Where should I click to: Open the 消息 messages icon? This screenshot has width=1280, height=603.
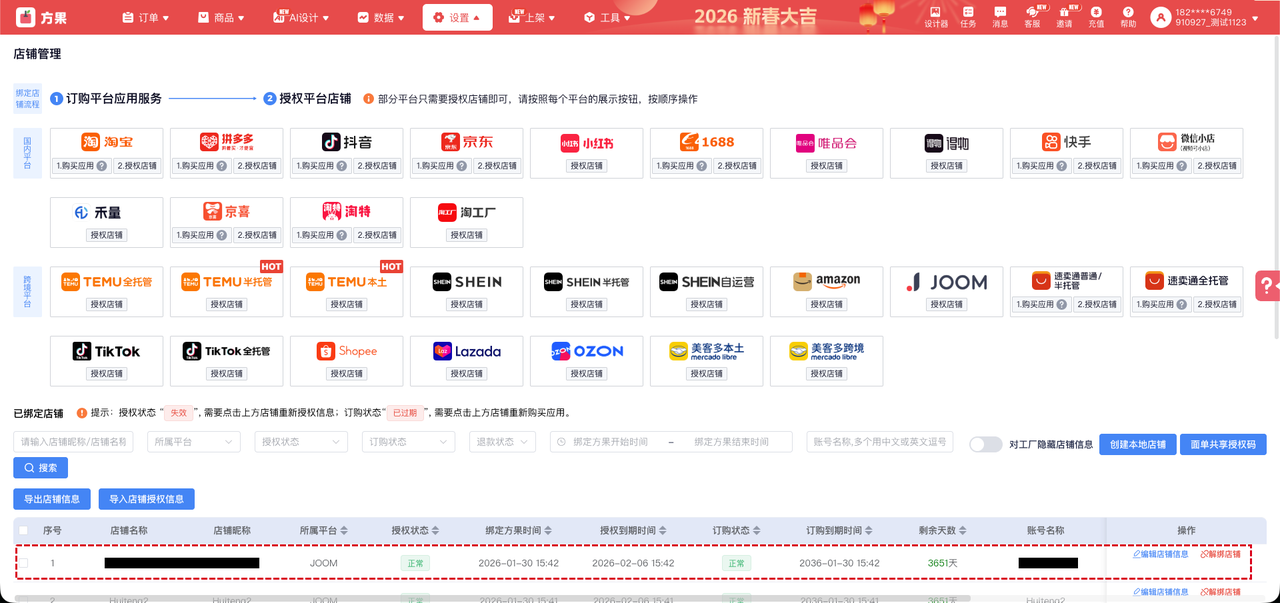(1000, 16)
